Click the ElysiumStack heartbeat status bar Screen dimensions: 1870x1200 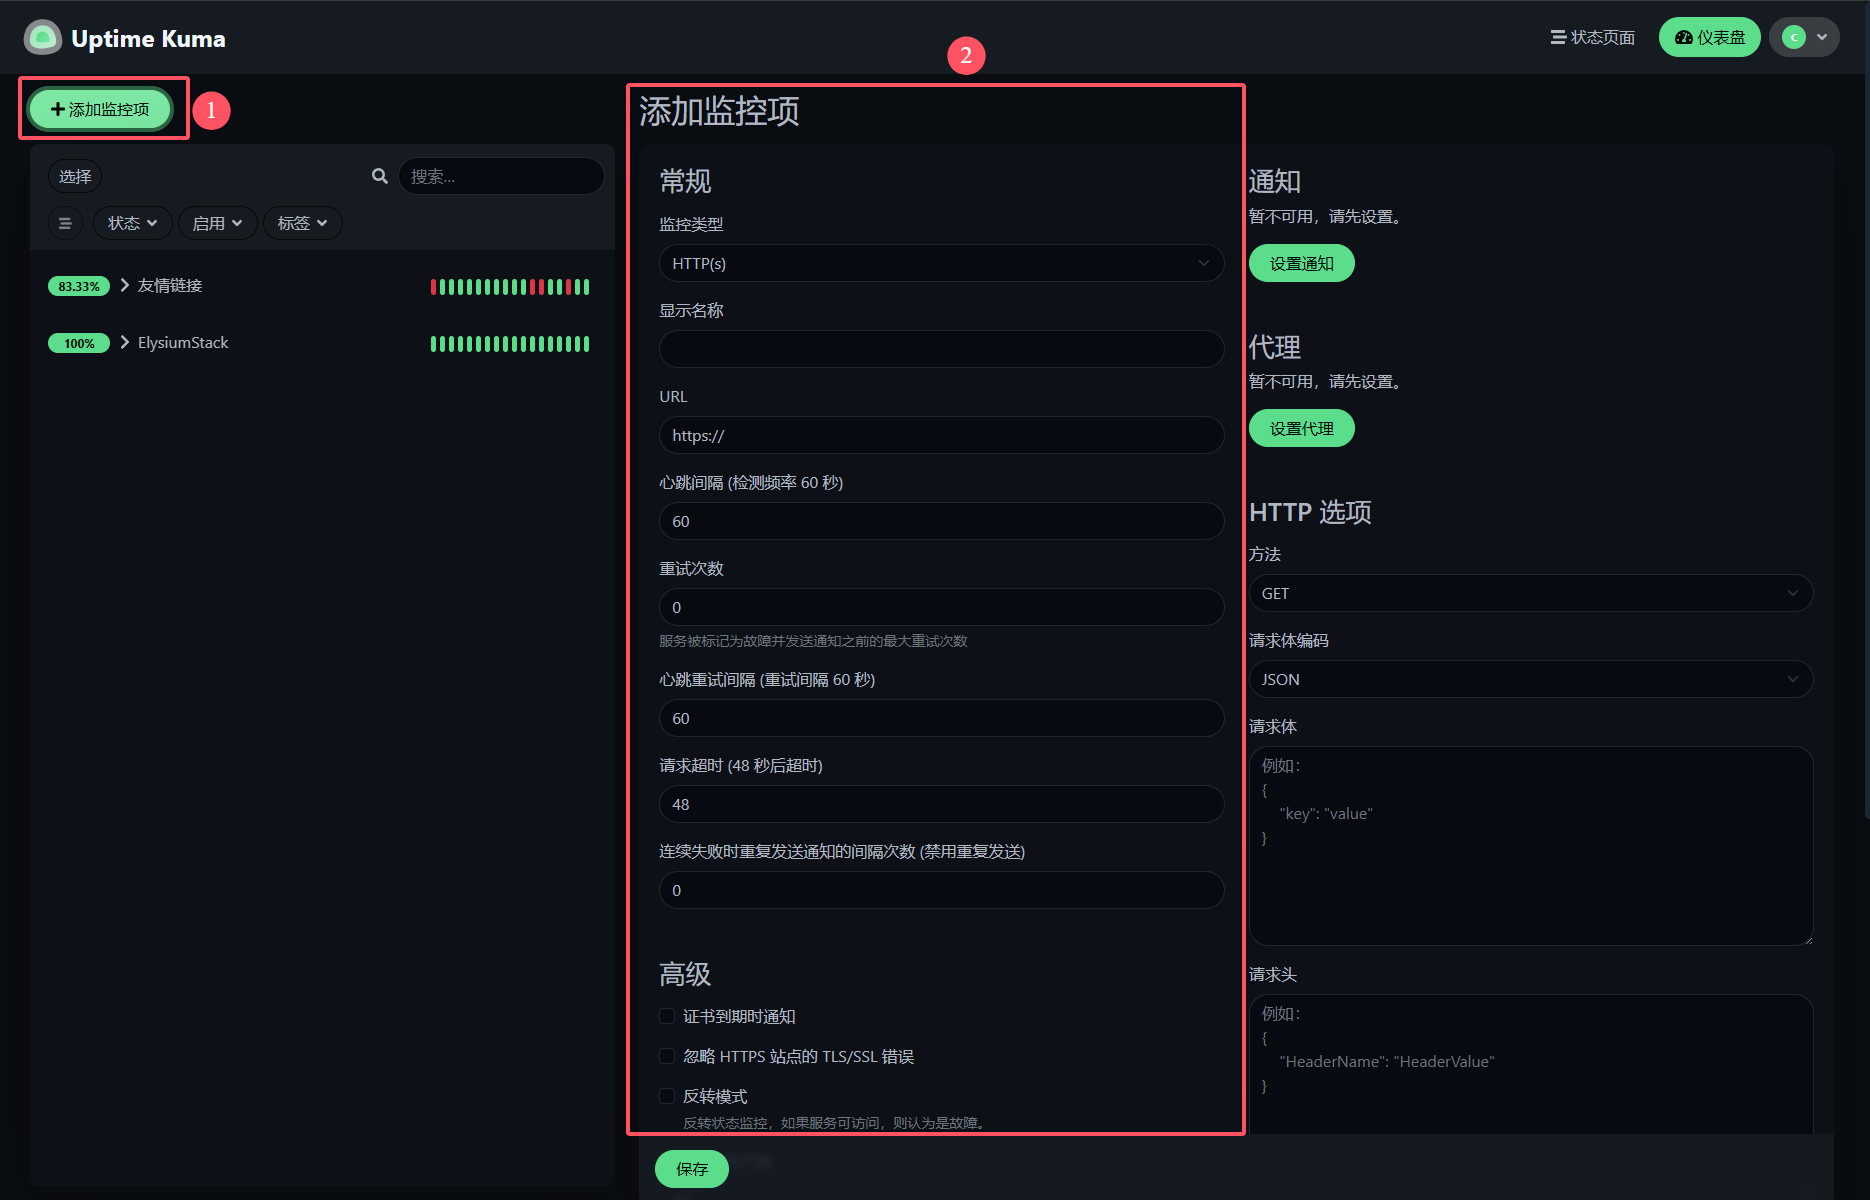(x=509, y=344)
